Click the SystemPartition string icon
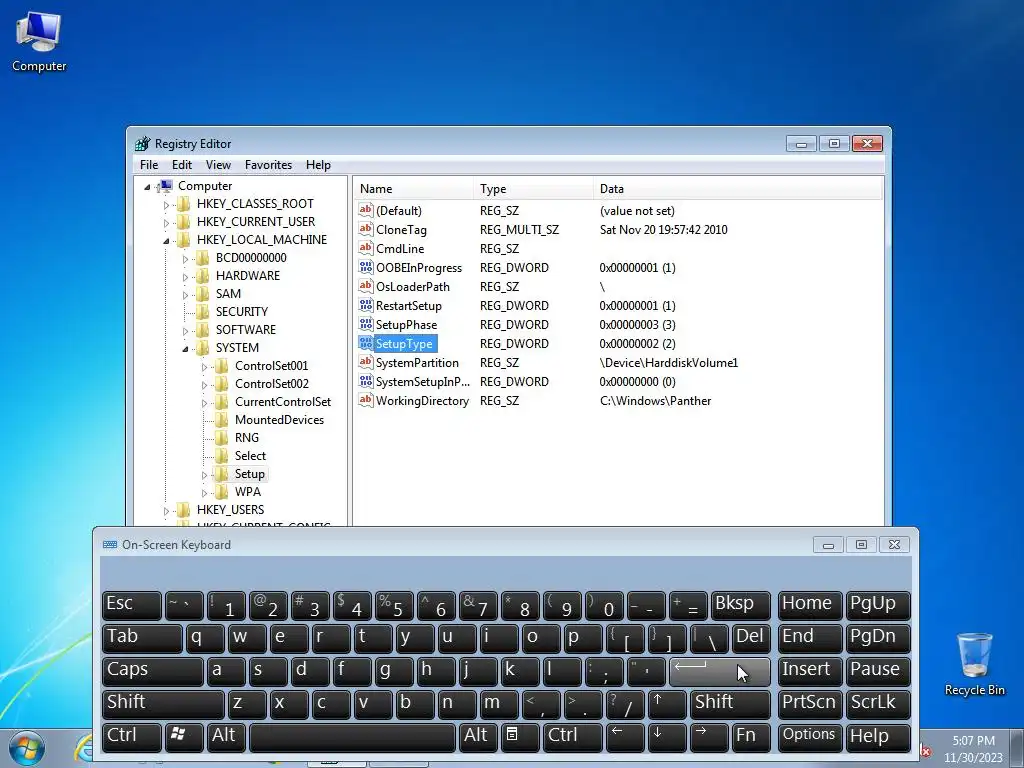 point(366,362)
